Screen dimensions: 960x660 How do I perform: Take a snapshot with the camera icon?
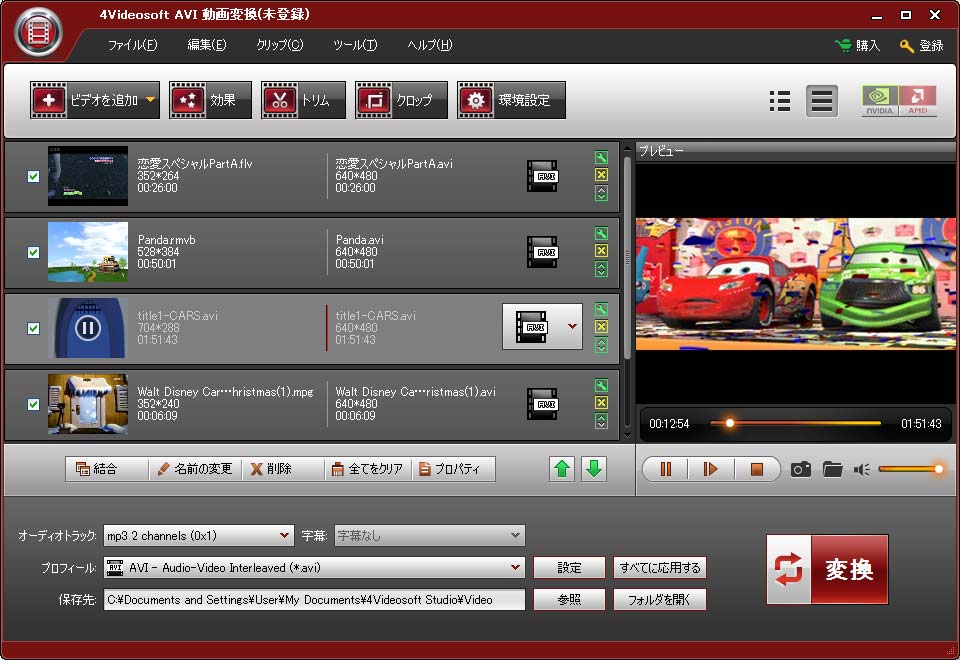pyautogui.click(x=800, y=469)
